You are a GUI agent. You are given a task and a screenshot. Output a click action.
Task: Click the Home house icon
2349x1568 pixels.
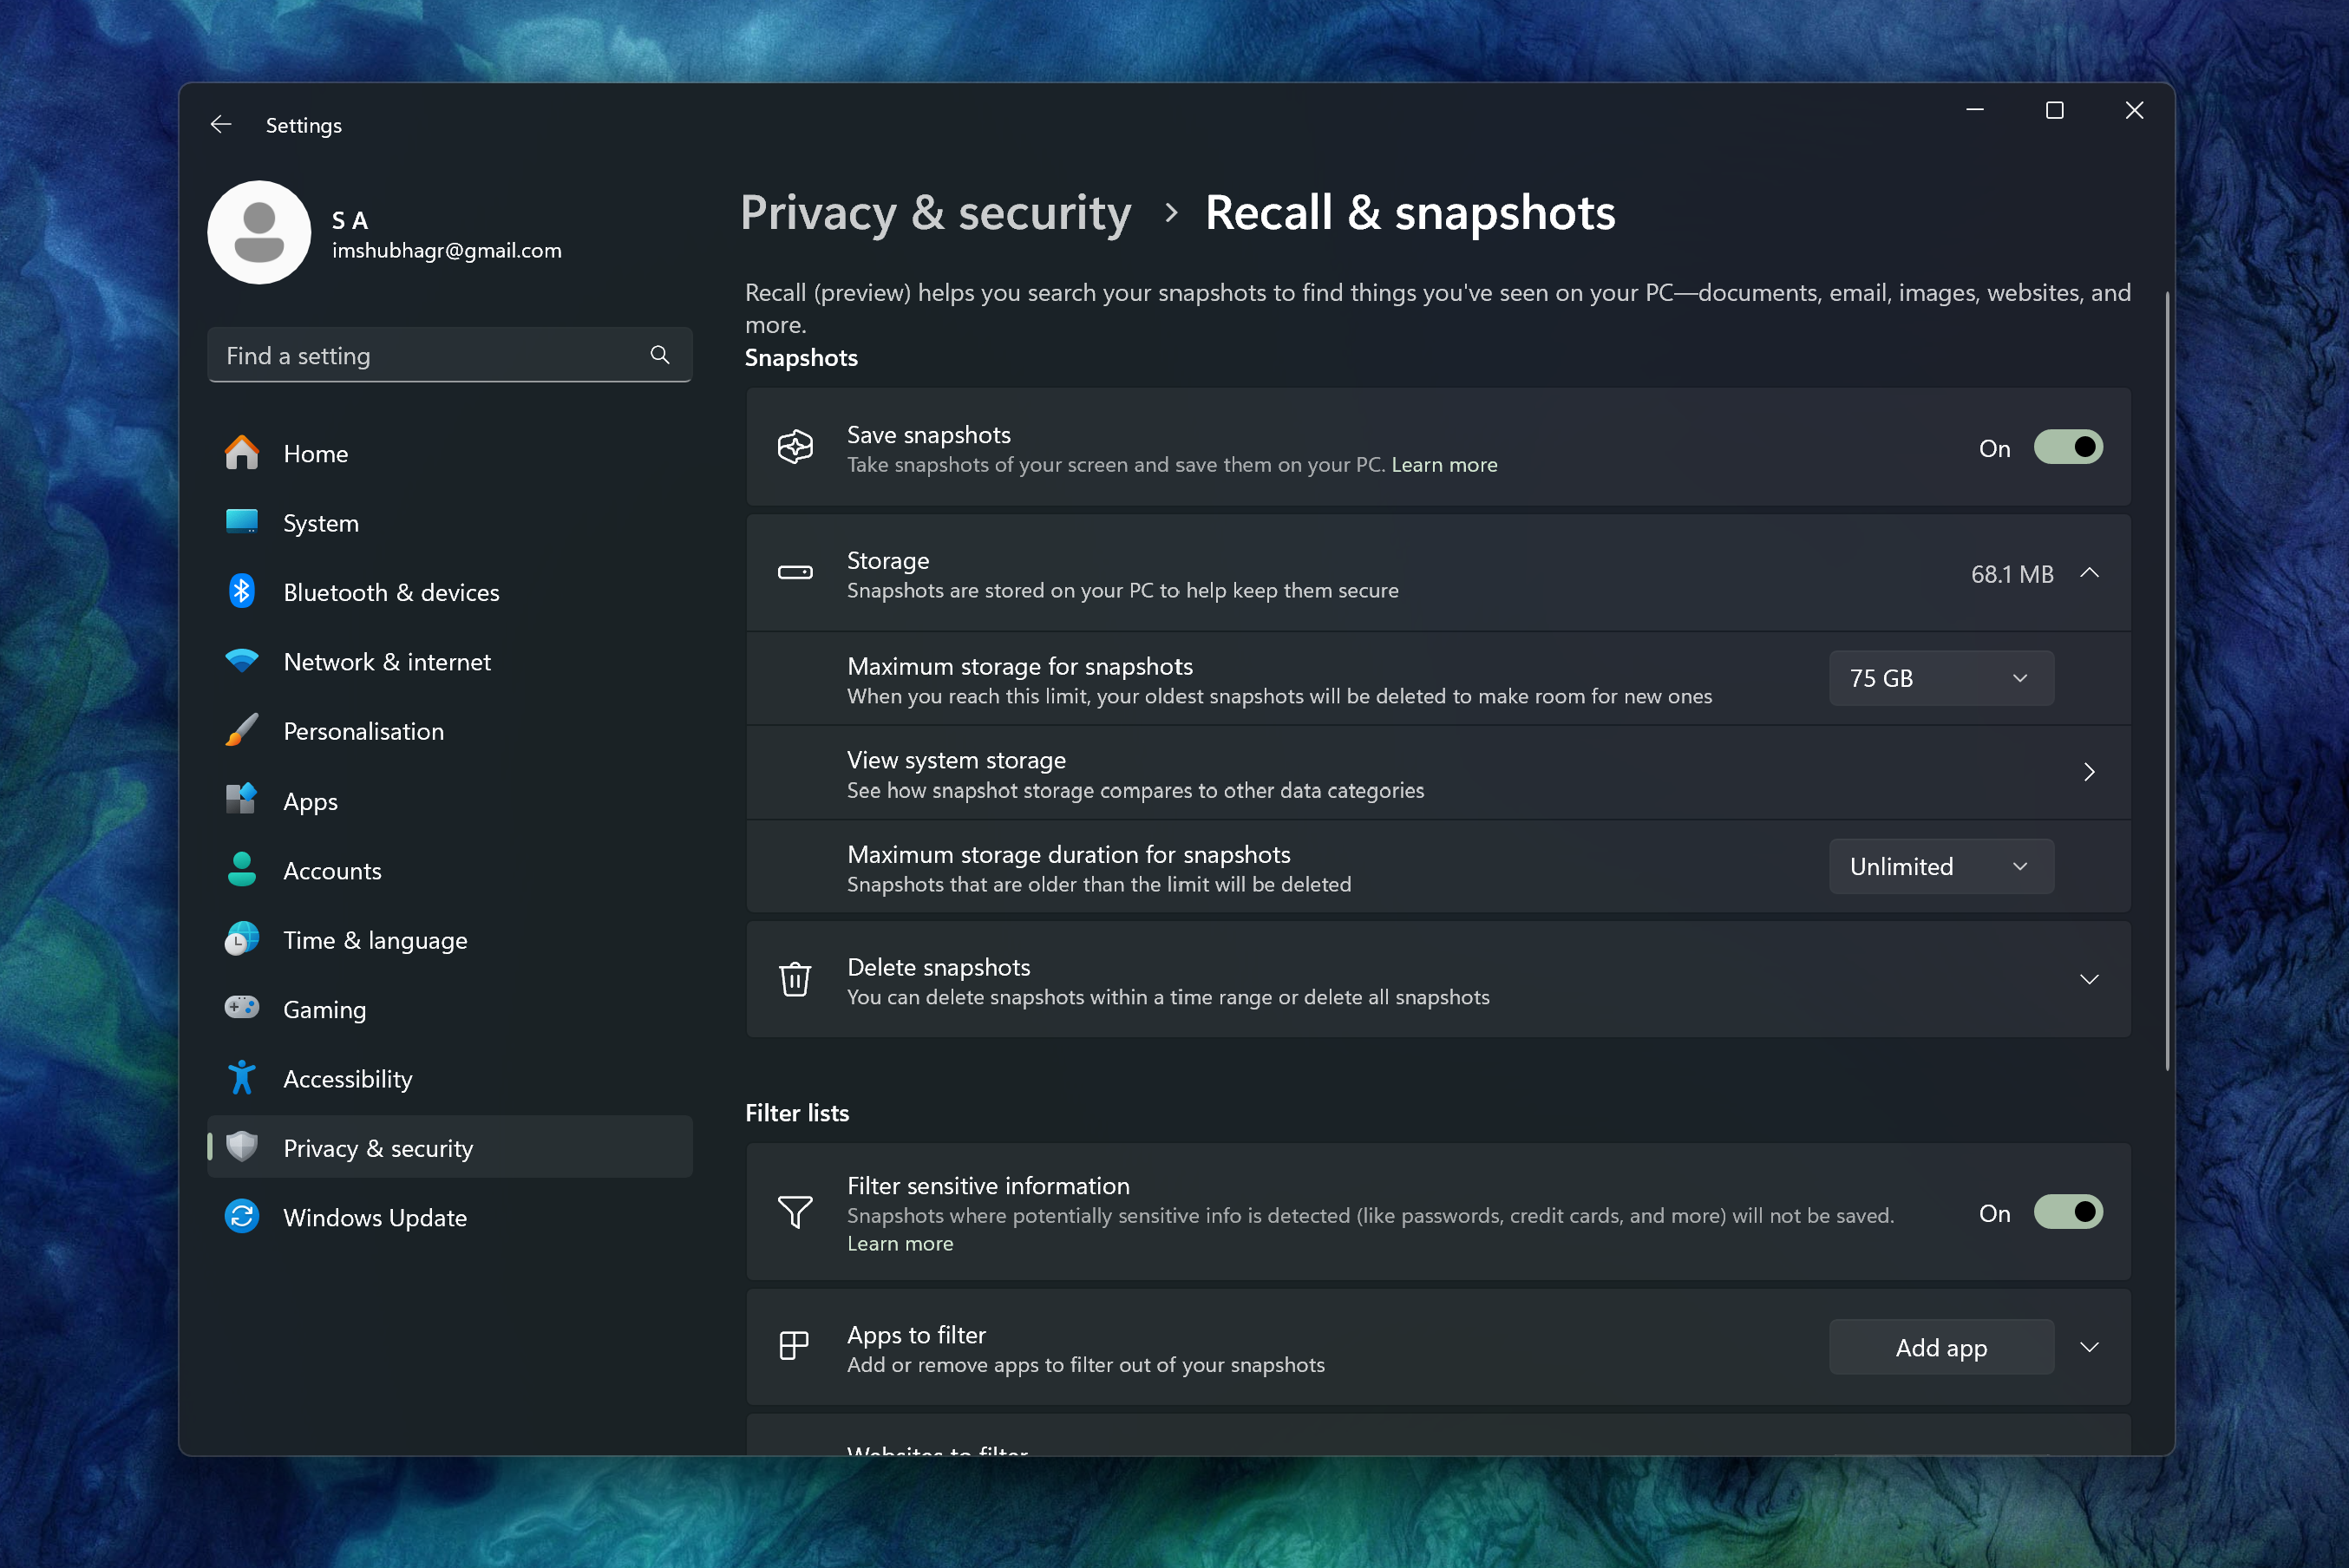(241, 452)
